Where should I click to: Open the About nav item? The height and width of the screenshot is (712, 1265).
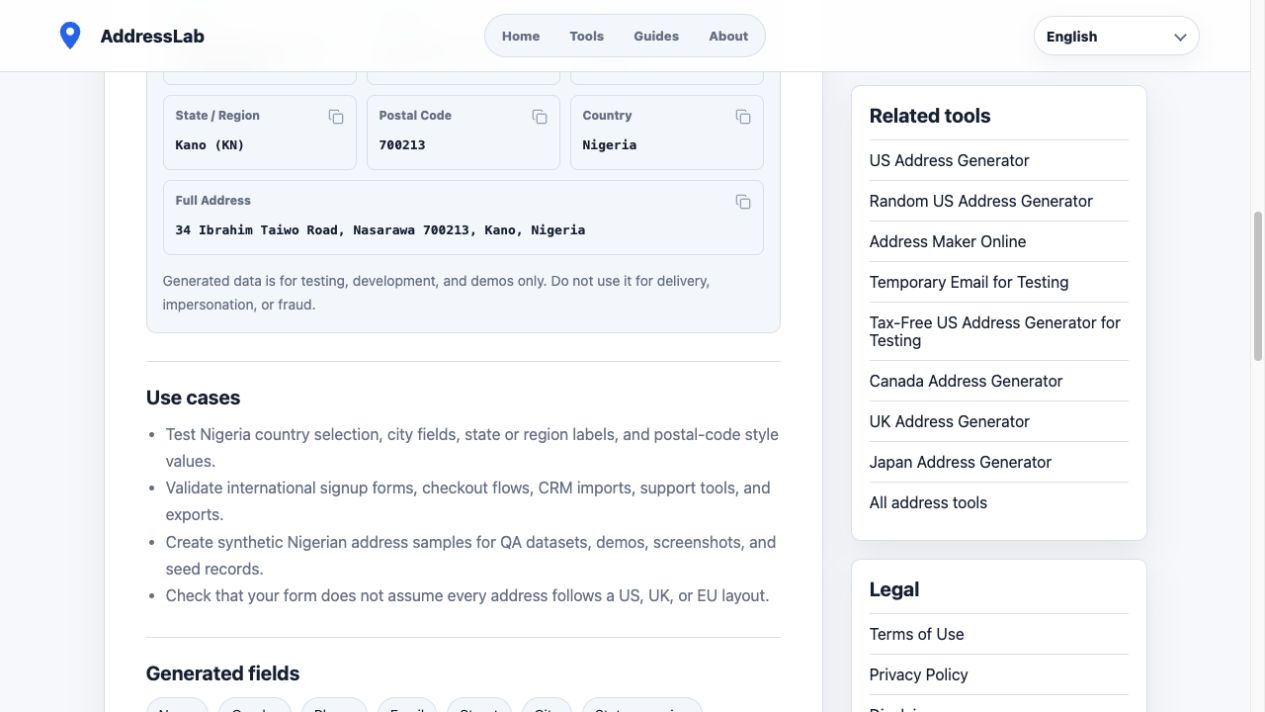tap(728, 36)
